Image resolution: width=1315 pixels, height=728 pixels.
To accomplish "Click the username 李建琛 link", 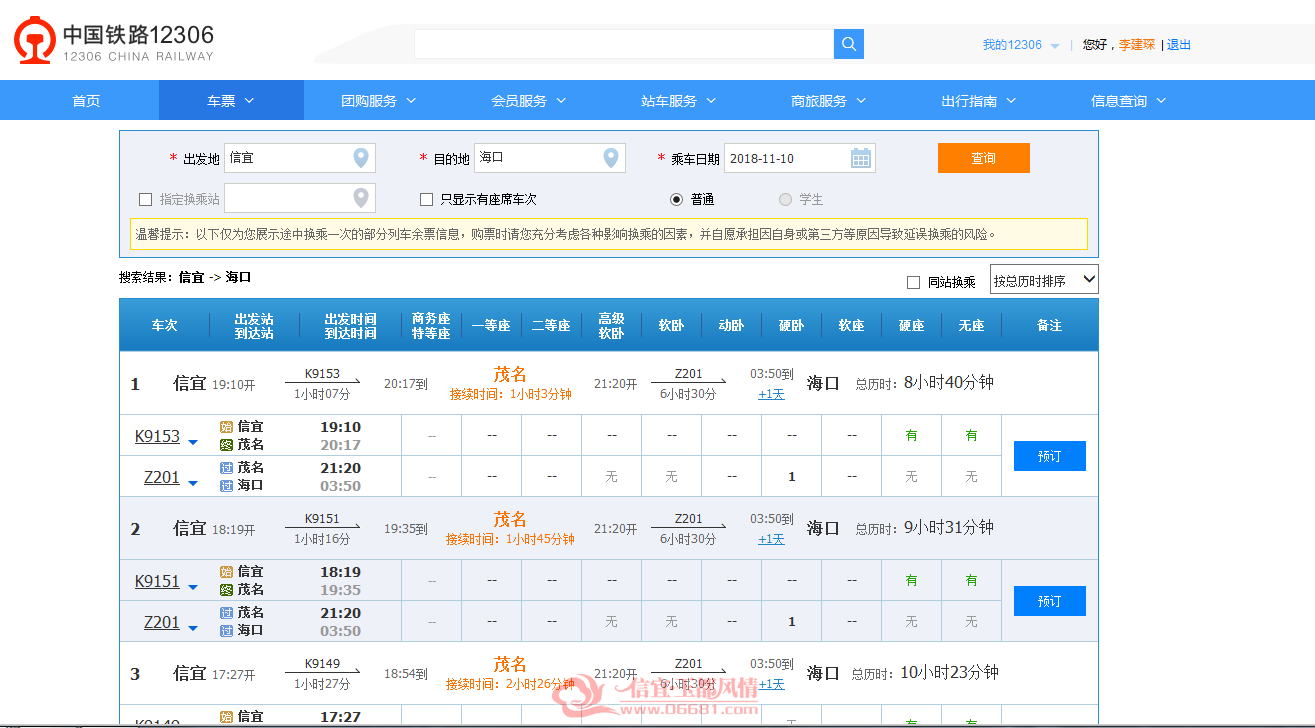I will pos(1137,45).
